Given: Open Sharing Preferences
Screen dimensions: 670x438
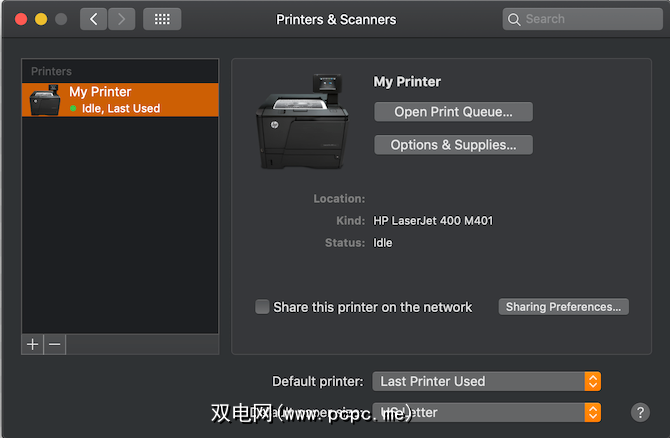Looking at the screenshot, I should click(x=563, y=307).
